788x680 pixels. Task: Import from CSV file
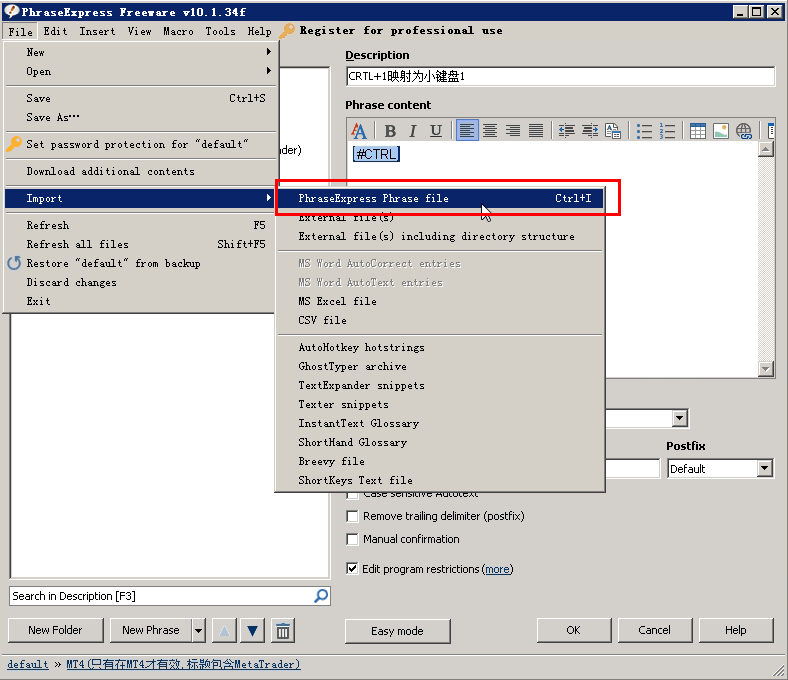pyautogui.click(x=440, y=320)
